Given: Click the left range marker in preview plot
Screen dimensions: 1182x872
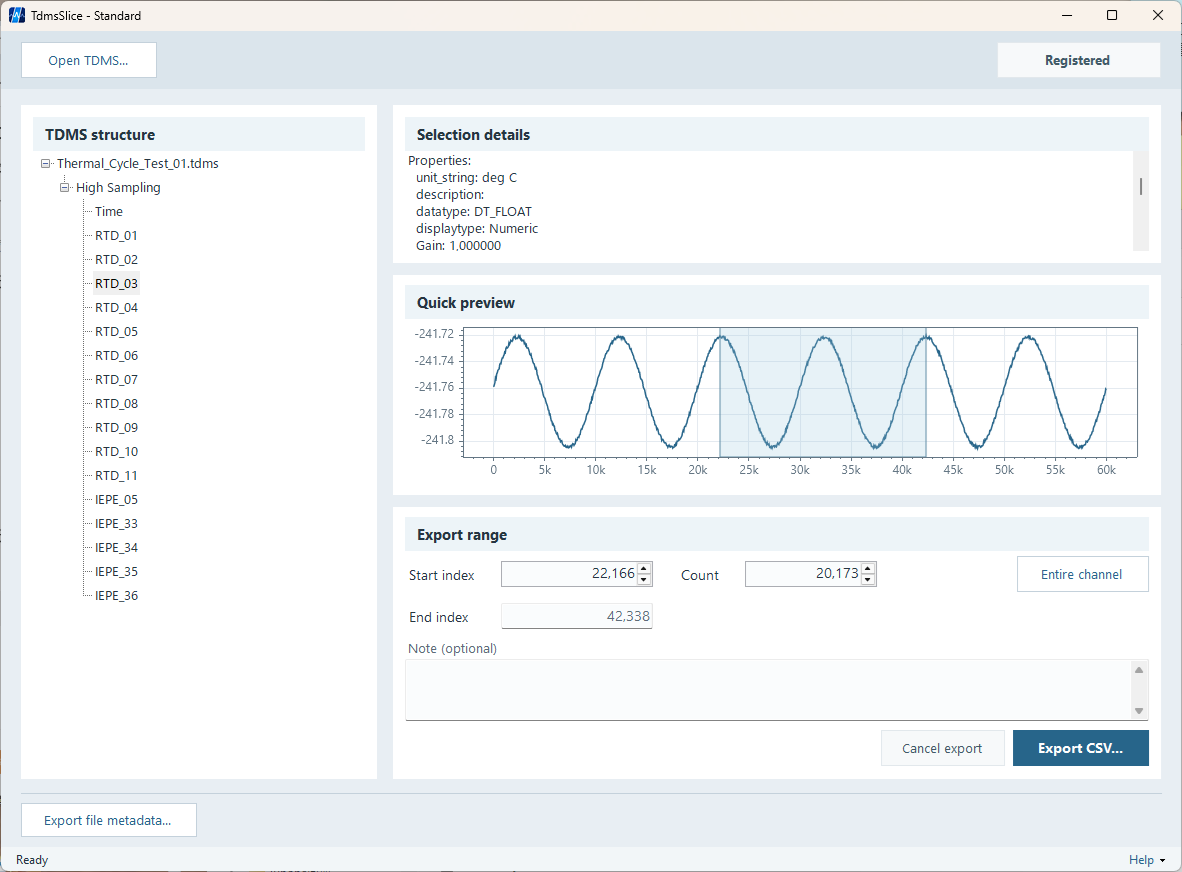Looking at the screenshot, I should coord(720,392).
